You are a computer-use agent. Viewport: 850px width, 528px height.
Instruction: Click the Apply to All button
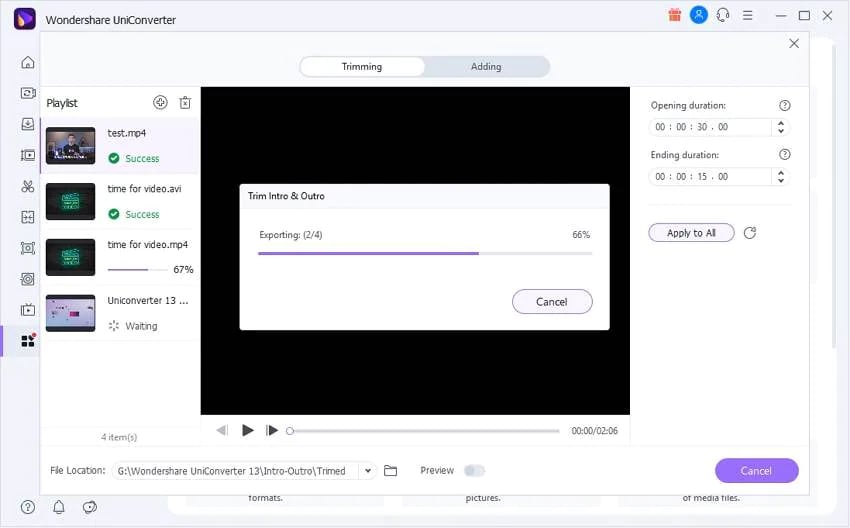pos(691,233)
